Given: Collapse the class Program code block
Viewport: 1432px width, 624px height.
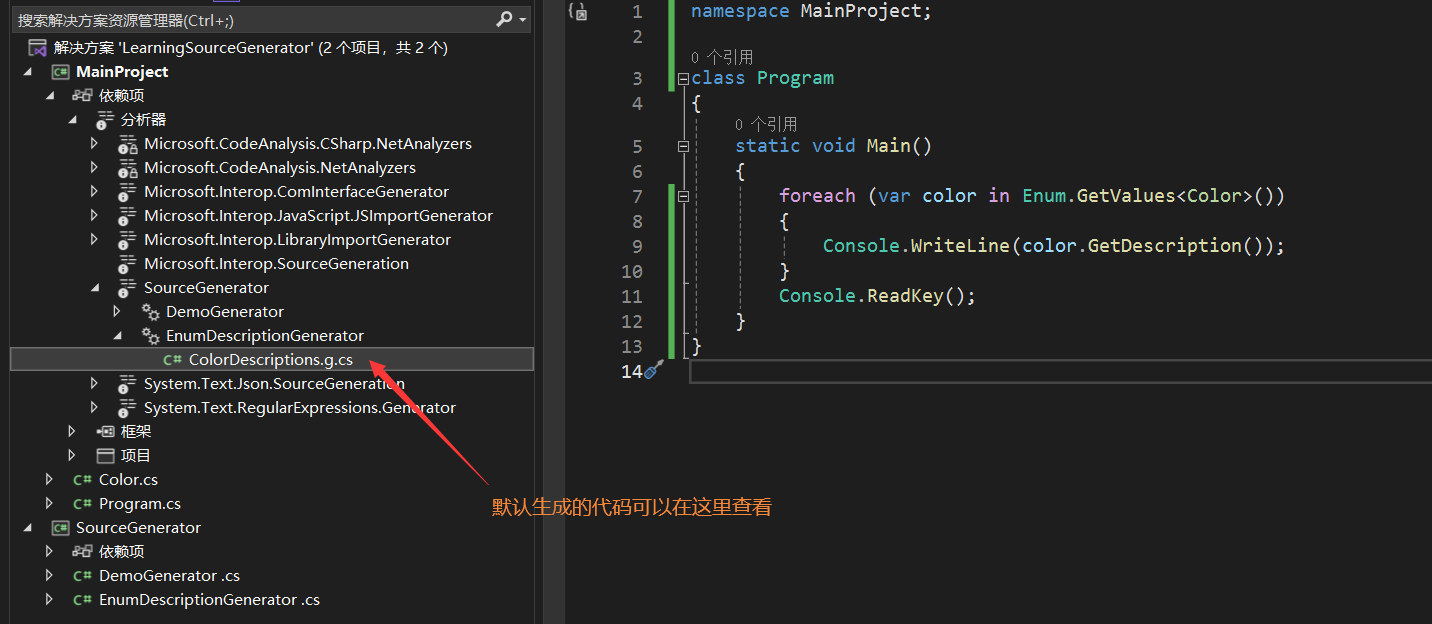Looking at the screenshot, I should (x=683, y=79).
